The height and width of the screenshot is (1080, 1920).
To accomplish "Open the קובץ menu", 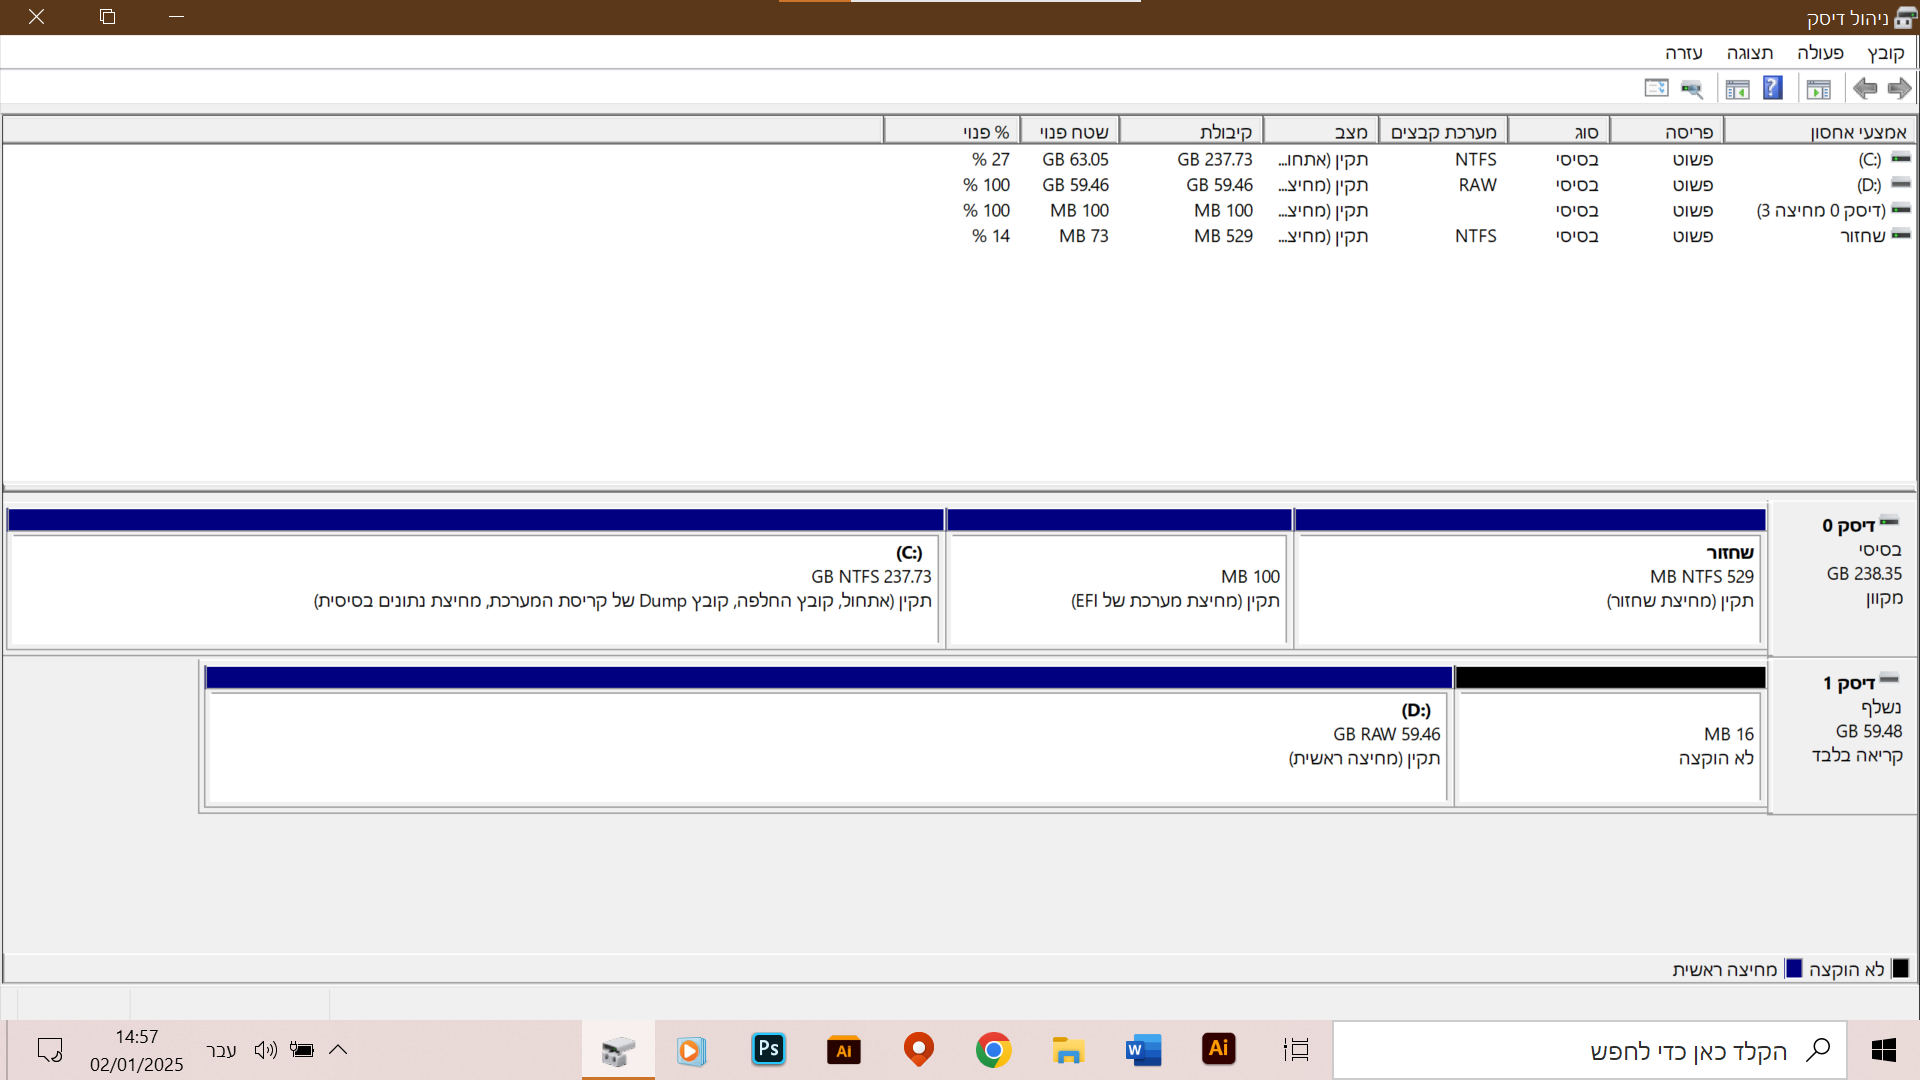I will (1885, 53).
